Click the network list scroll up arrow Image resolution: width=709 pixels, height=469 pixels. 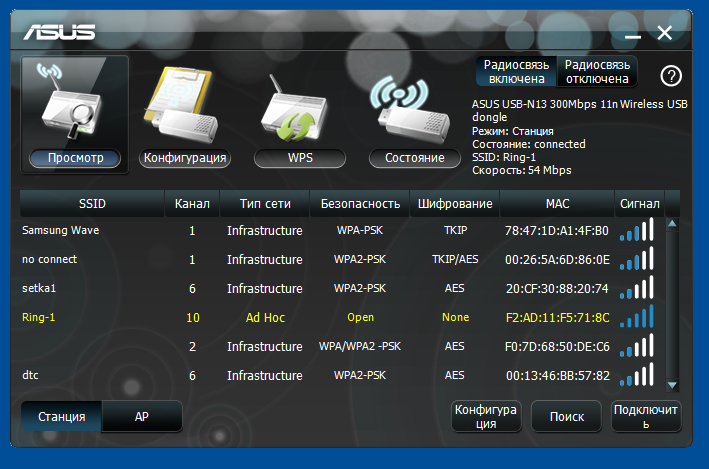pyautogui.click(x=672, y=223)
